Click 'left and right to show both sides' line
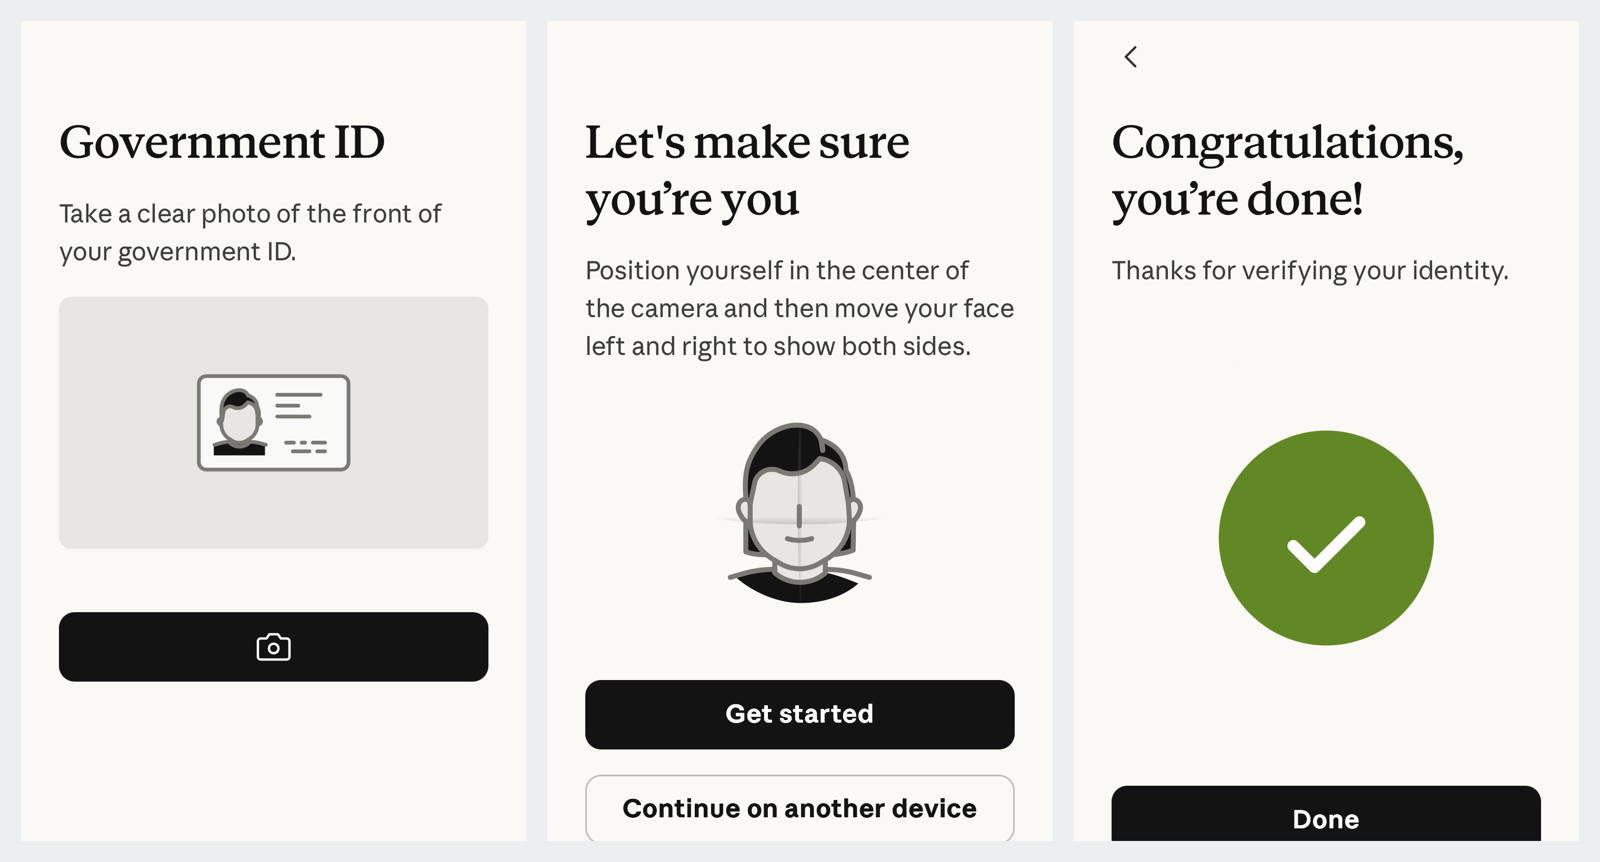 (778, 346)
